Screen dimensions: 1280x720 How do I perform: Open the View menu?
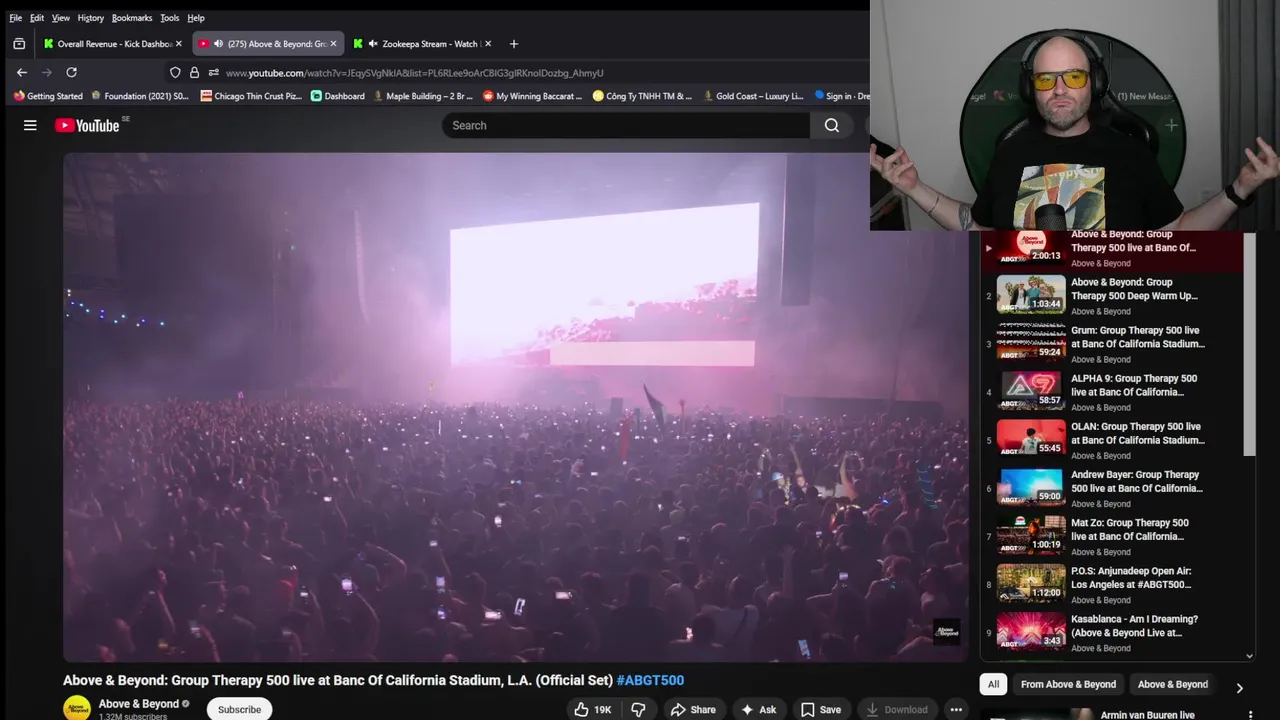tap(61, 18)
